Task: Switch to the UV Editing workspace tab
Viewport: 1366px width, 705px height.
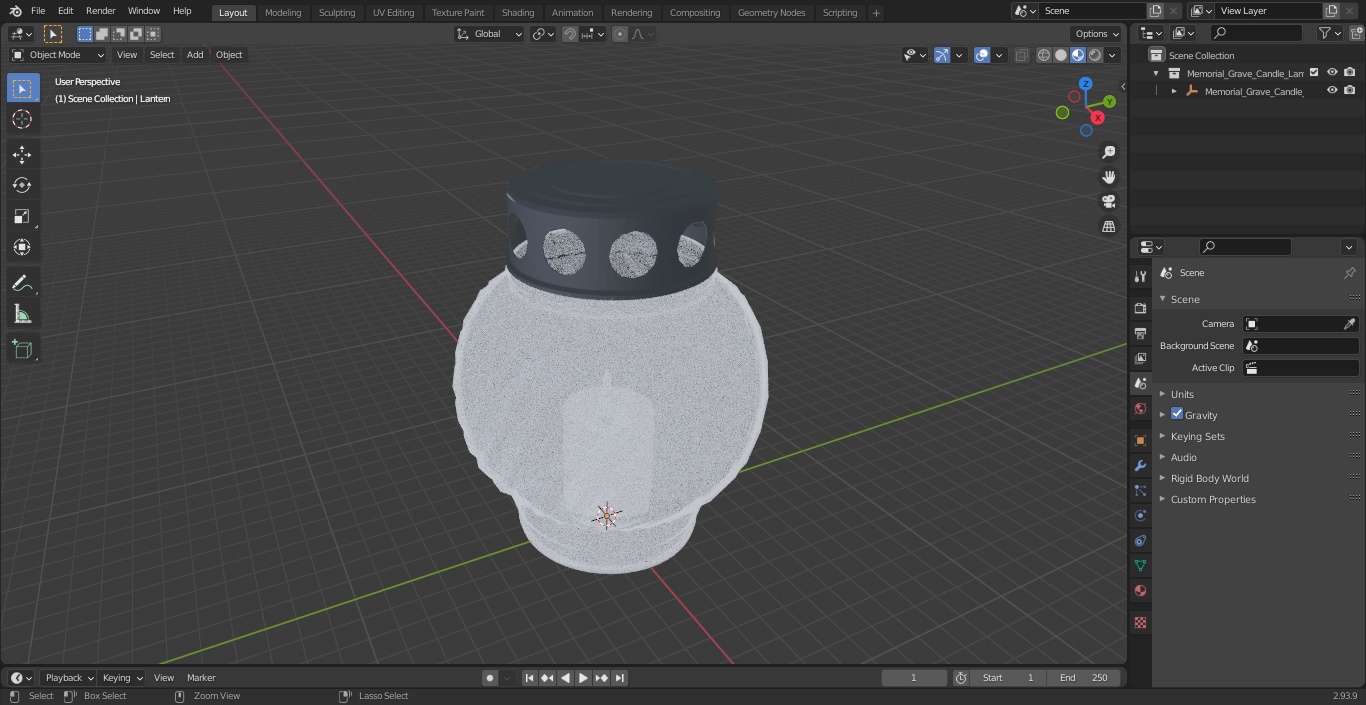Action: pos(393,13)
